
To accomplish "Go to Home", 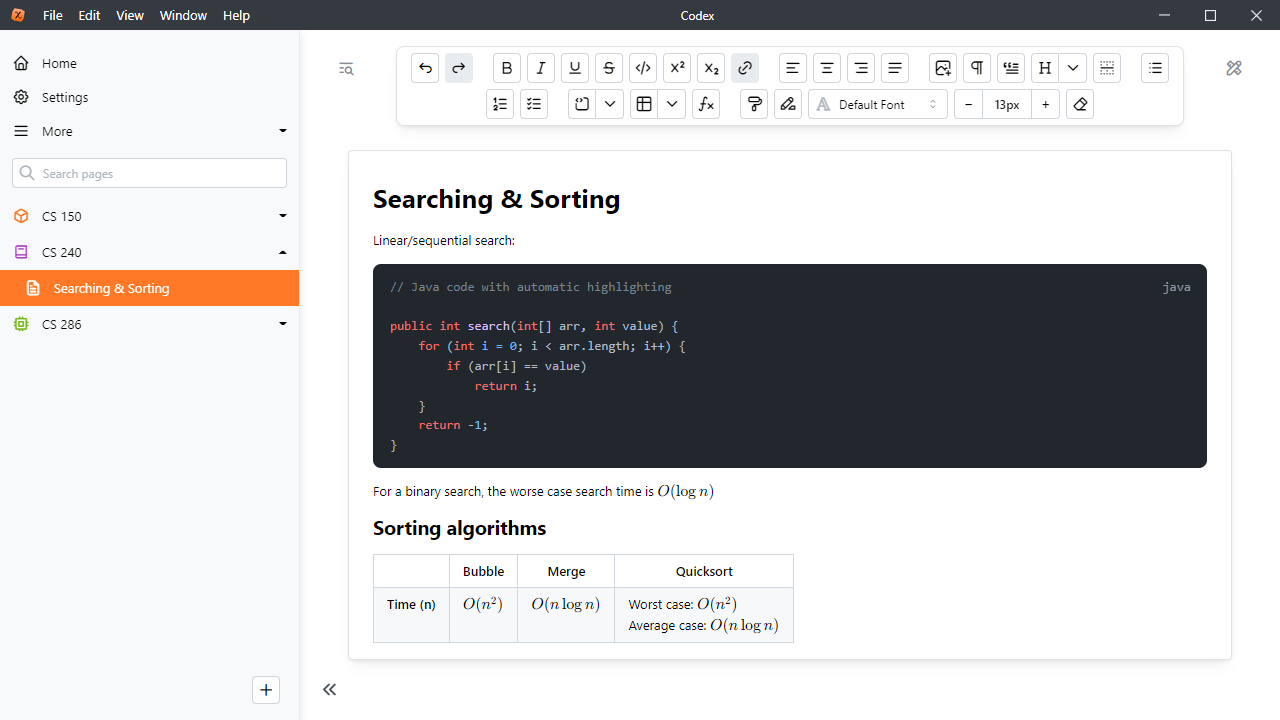I will point(150,63).
